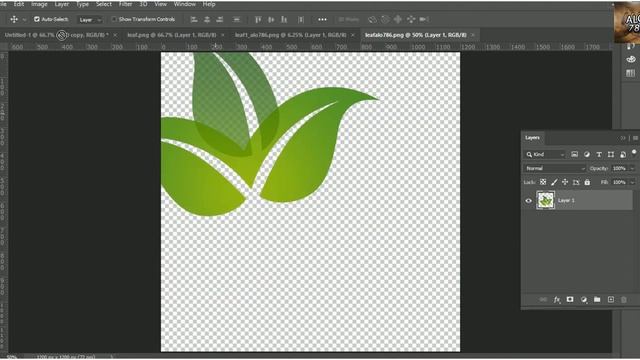Filter layers by pixel layers icon

coord(574,154)
